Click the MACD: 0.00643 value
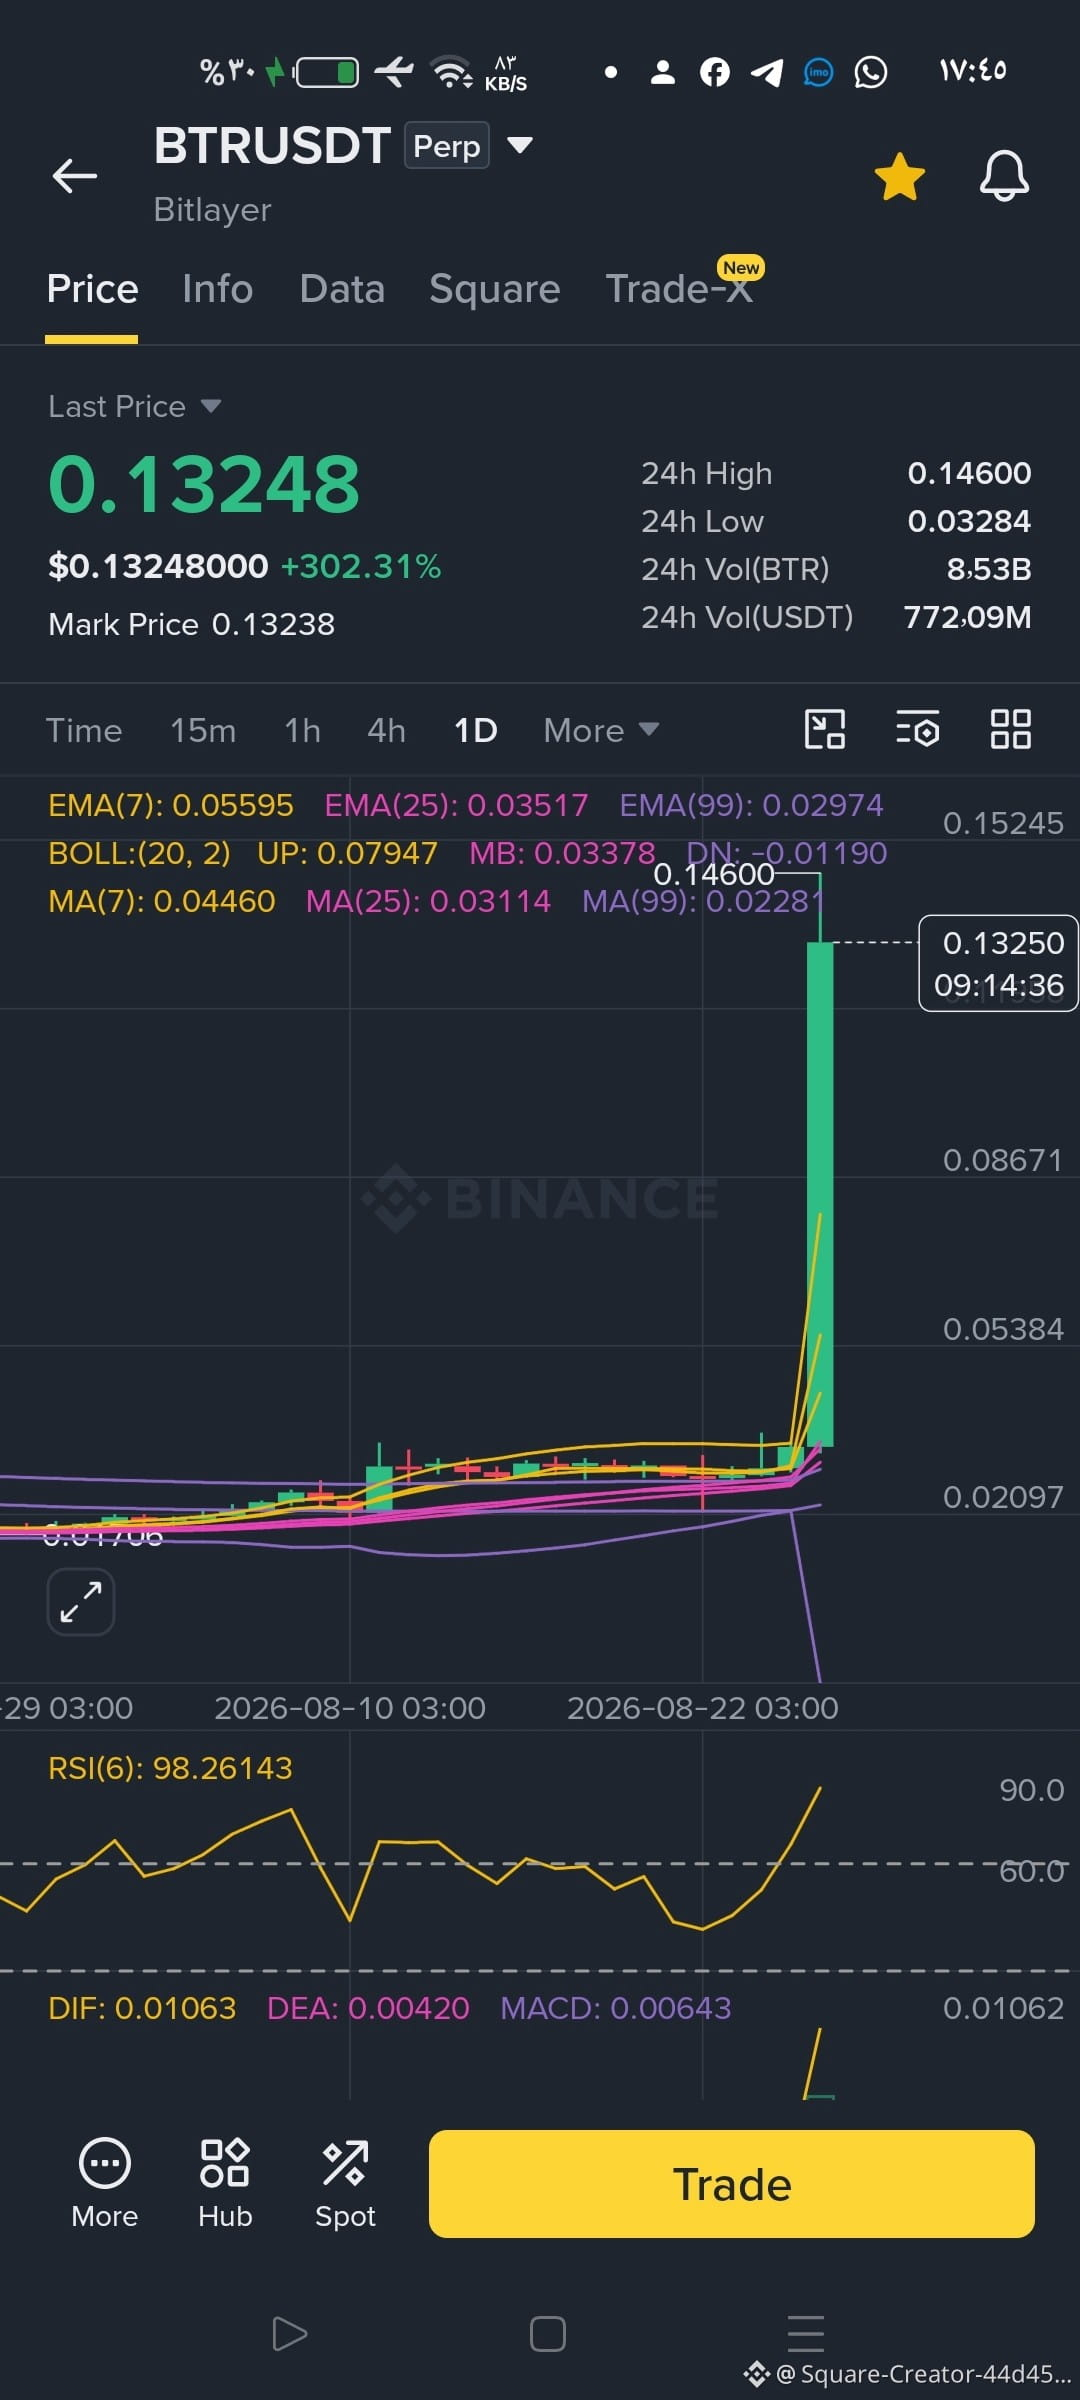1080x2400 pixels. click(x=616, y=2008)
